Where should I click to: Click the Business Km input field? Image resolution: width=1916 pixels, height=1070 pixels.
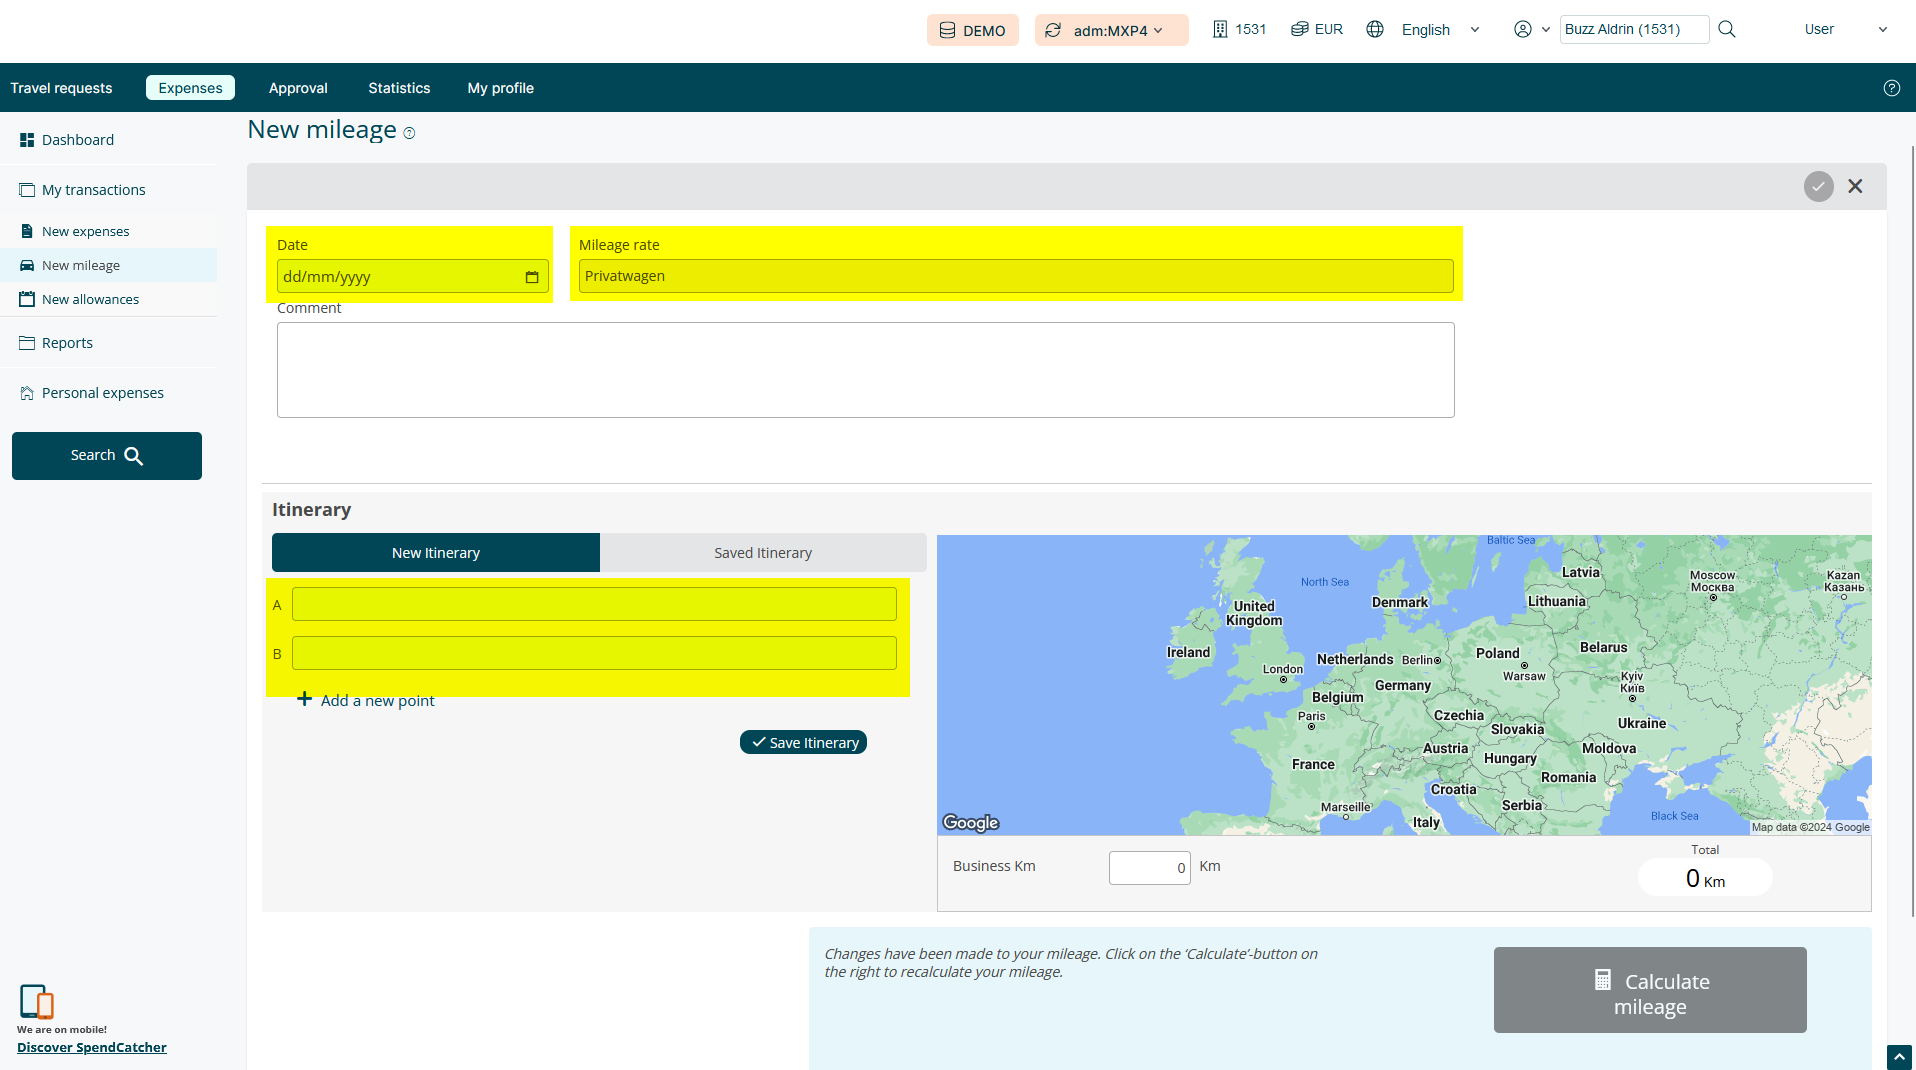pyautogui.click(x=1149, y=867)
